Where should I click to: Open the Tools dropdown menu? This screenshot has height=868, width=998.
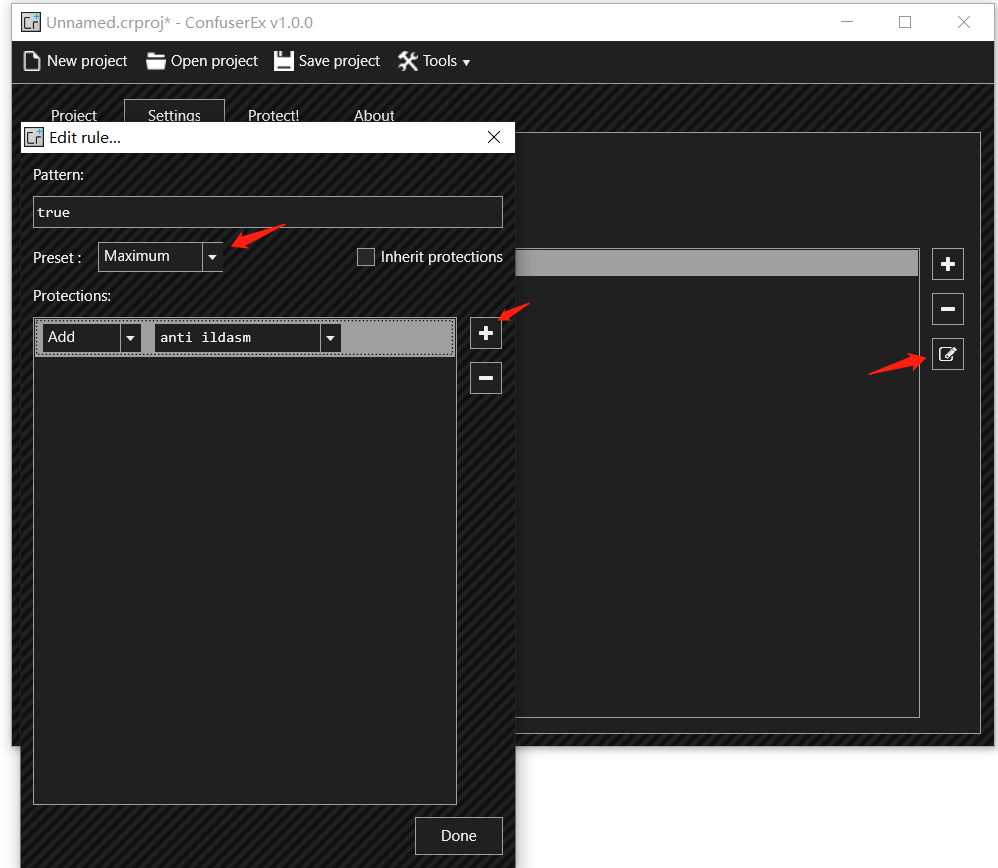click(x=434, y=61)
